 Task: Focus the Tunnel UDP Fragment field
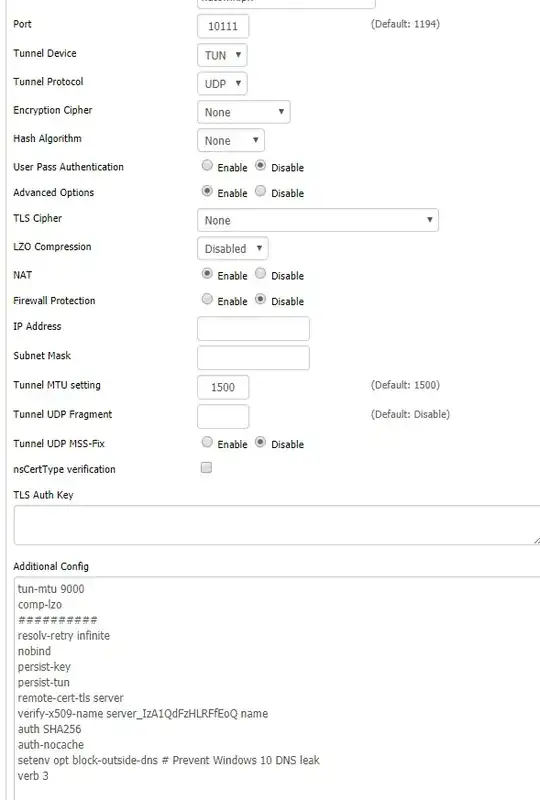tap(223, 416)
